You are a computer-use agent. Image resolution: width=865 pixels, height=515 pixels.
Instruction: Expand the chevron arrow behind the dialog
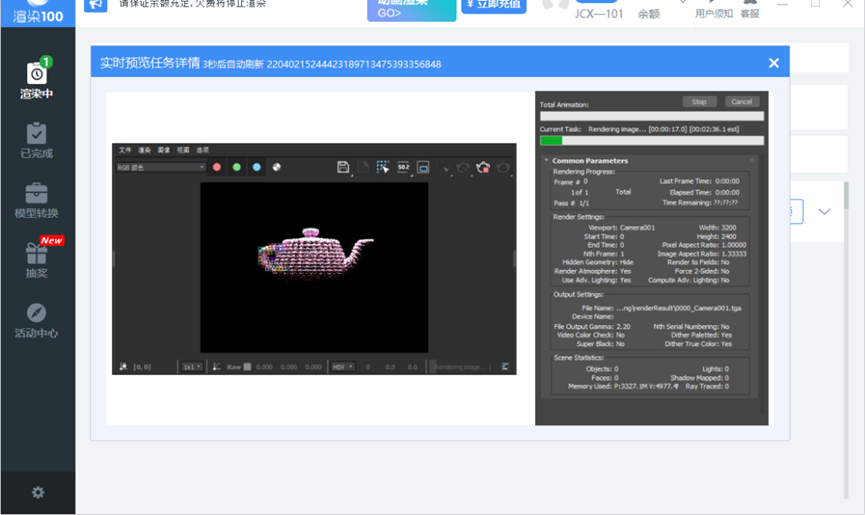[824, 211]
